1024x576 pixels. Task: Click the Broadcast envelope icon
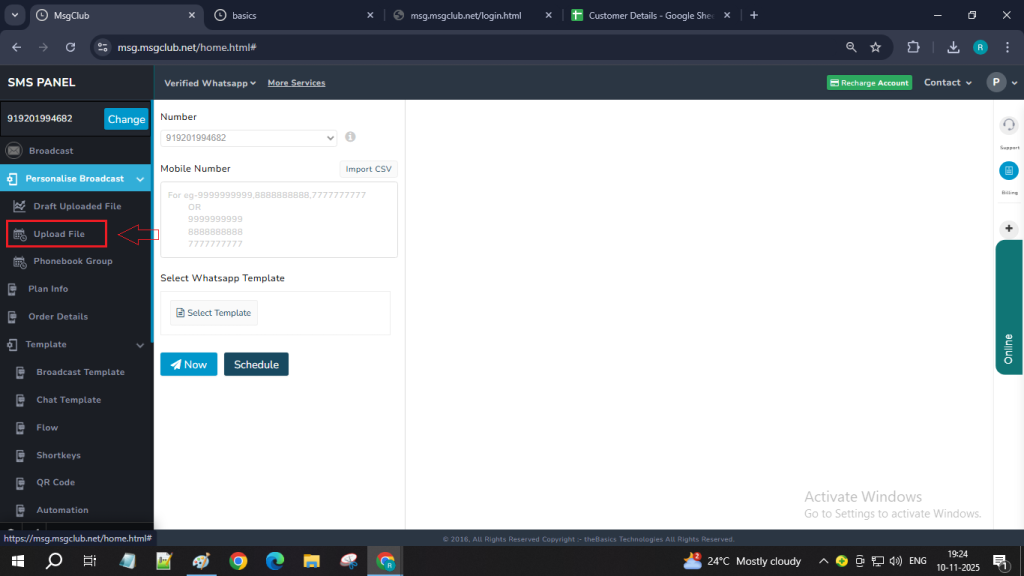14,150
